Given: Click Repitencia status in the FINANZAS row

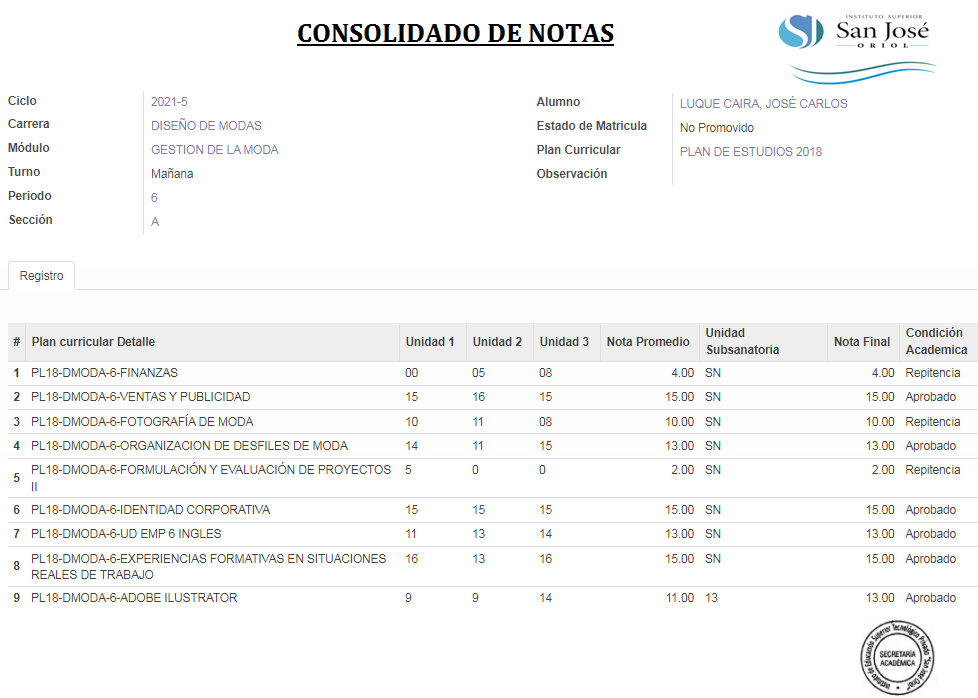Looking at the screenshot, I should [x=932, y=373].
